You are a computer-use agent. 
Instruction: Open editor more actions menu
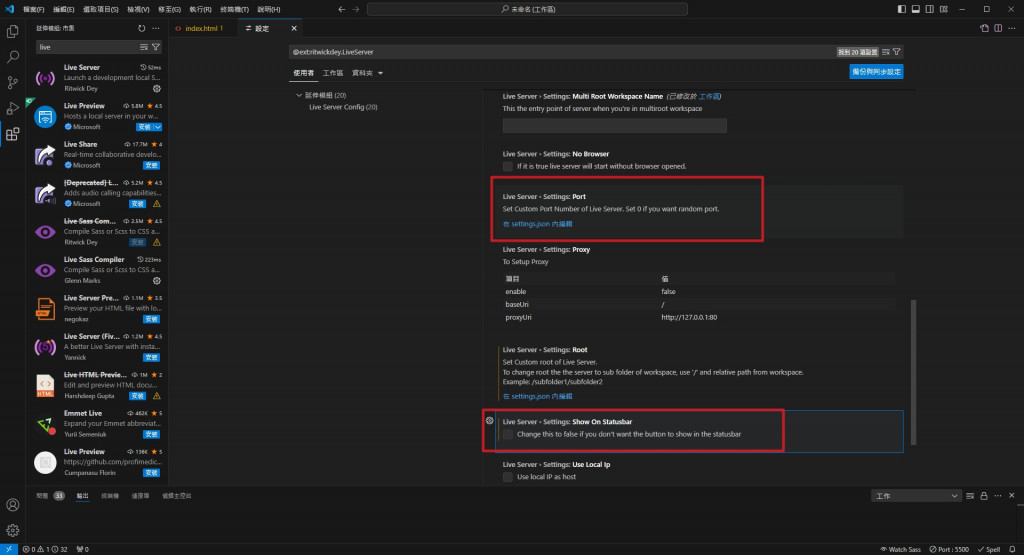tap(1012, 28)
